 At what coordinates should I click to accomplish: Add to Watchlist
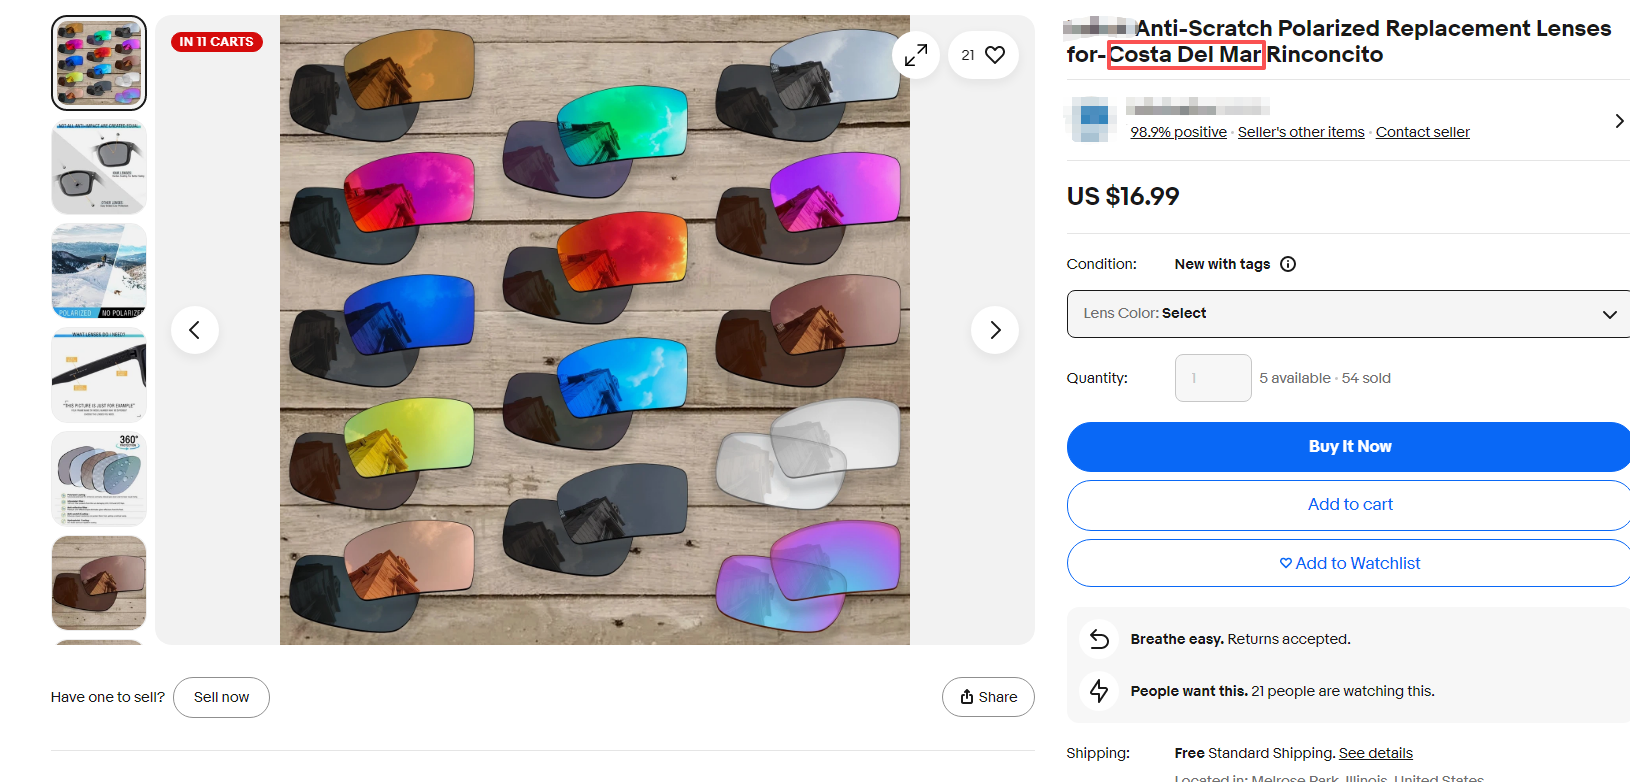(x=1348, y=563)
